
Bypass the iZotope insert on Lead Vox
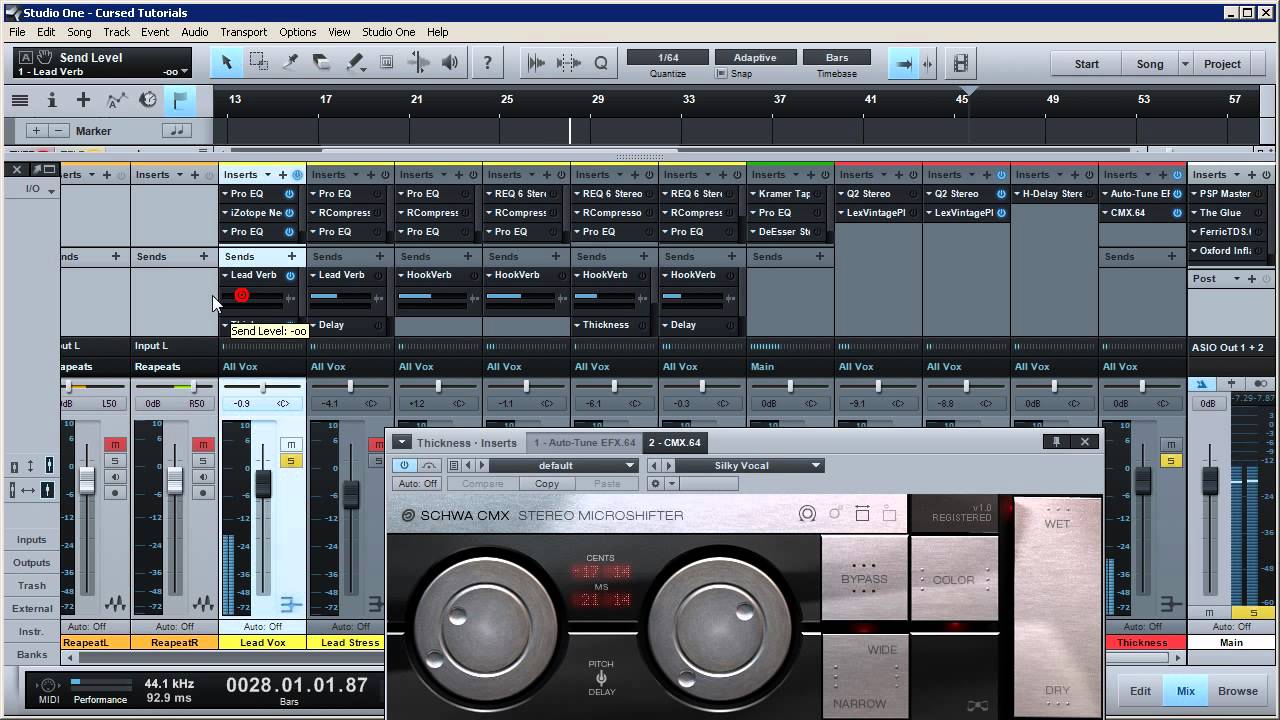pyautogui.click(x=289, y=213)
